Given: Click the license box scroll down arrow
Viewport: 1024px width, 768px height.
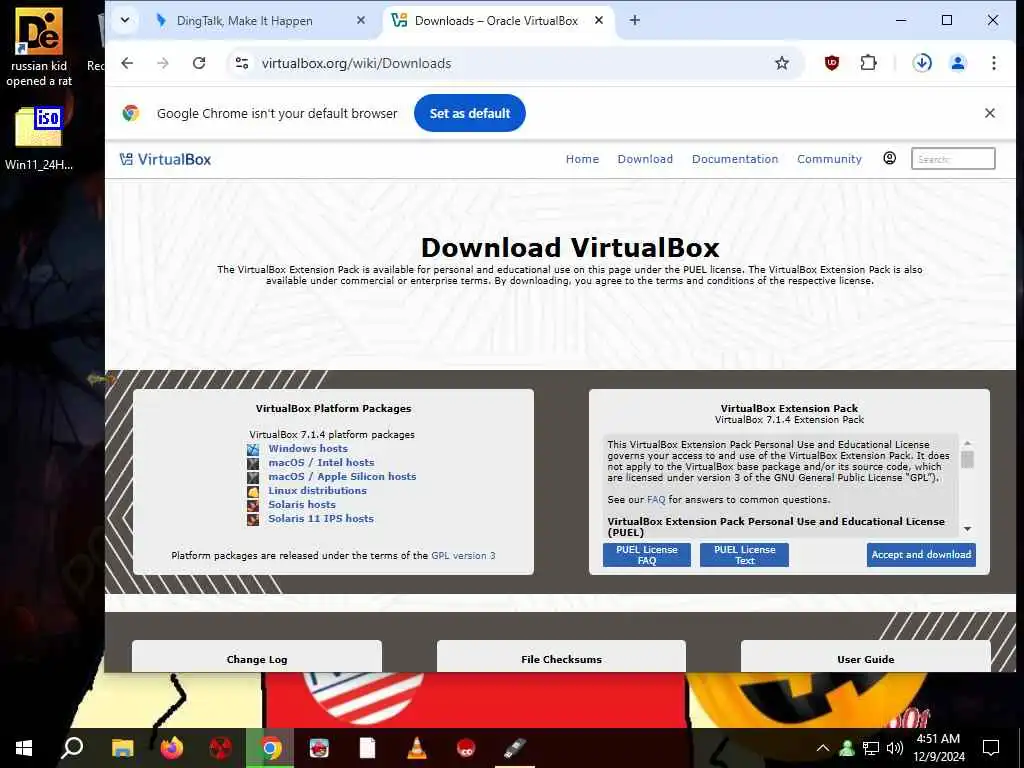Looking at the screenshot, I should 967,529.
